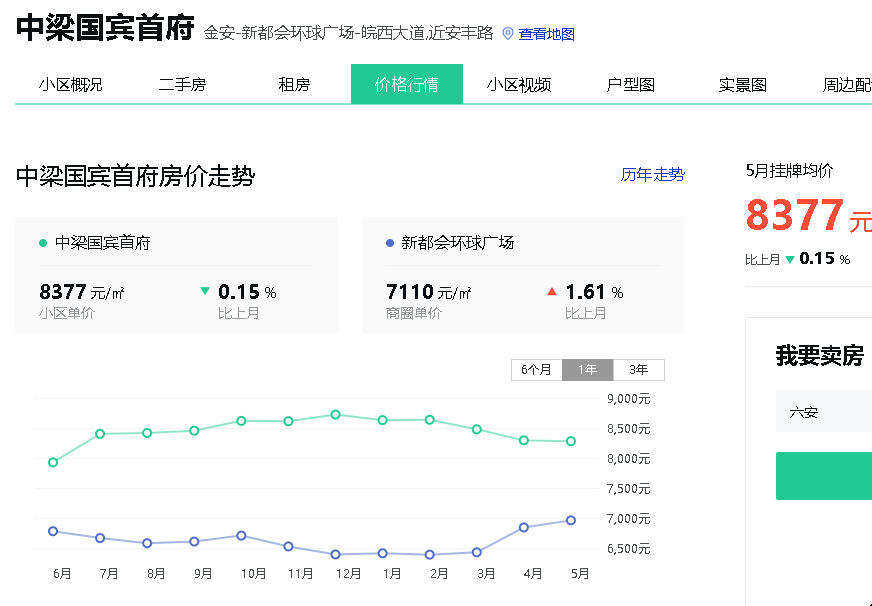Select the 3年 chart range

click(638, 370)
